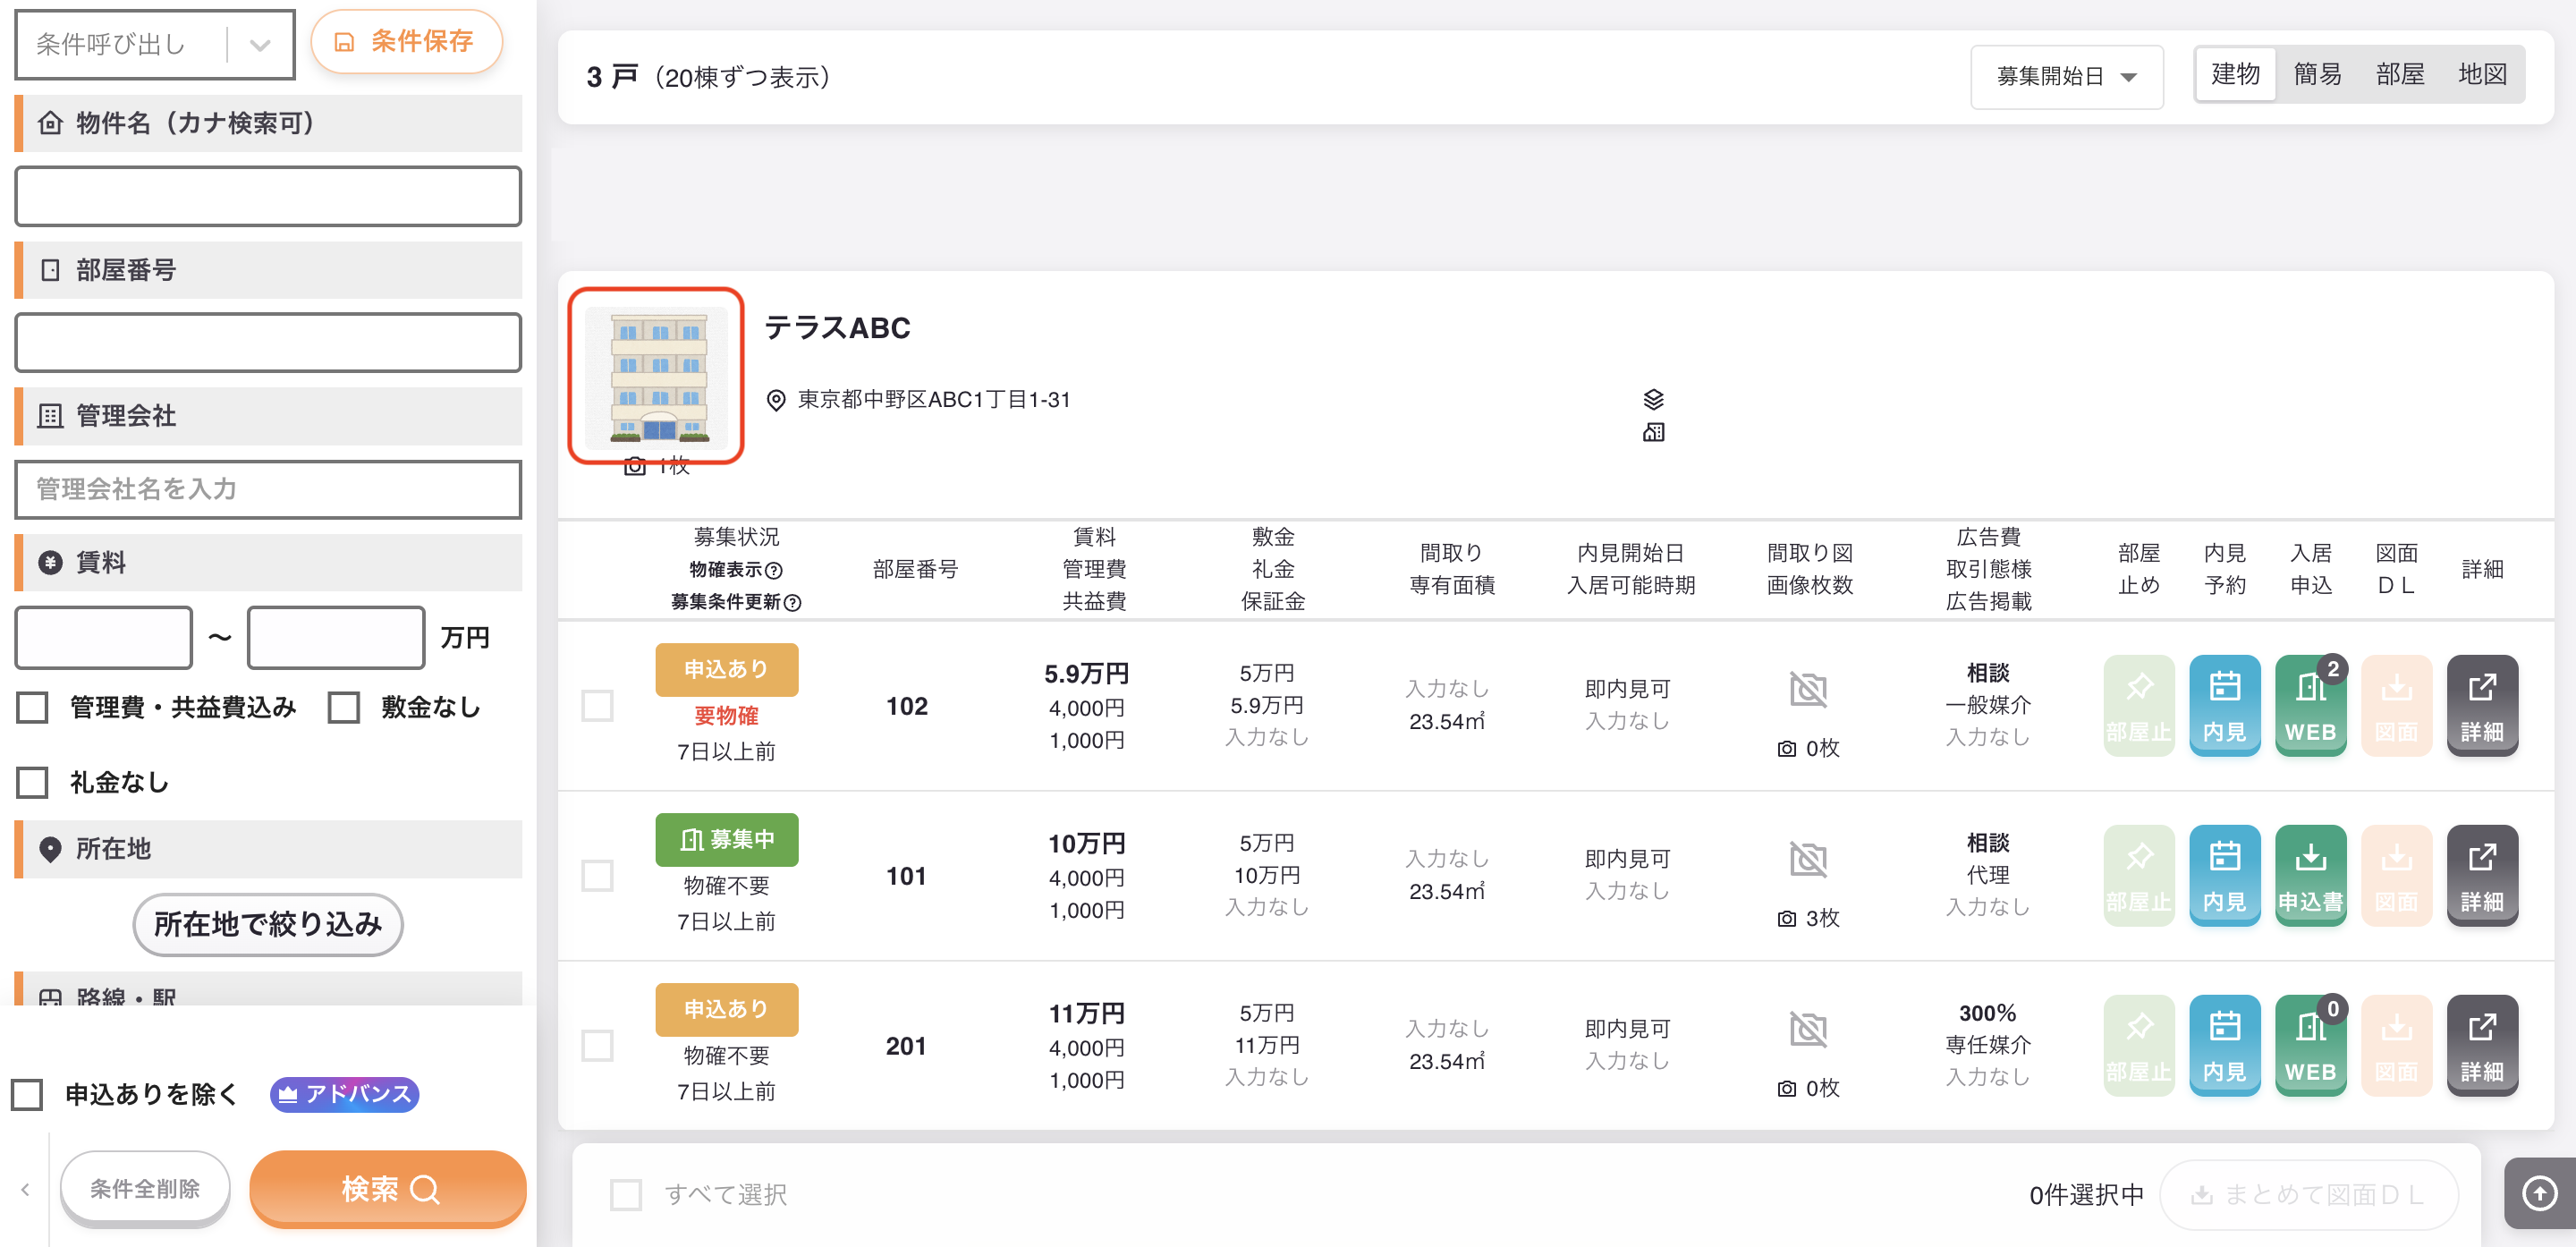
Task: Click the scroll-to-top arrow icon
Action: click(2540, 1192)
